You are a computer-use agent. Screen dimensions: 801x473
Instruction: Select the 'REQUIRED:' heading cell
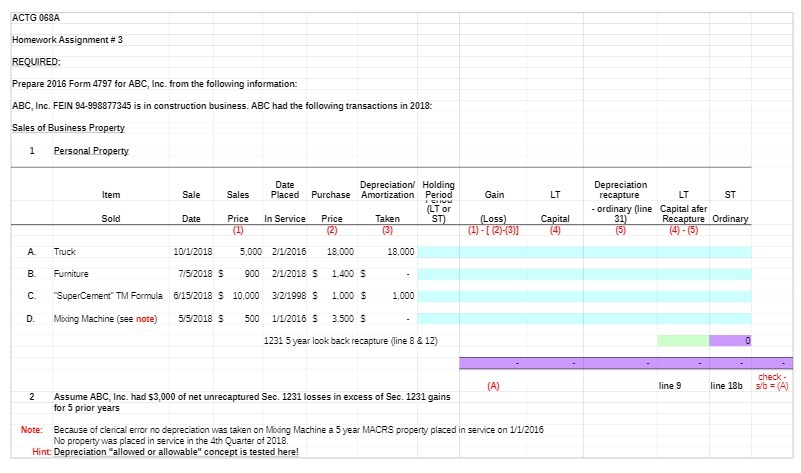(36, 62)
